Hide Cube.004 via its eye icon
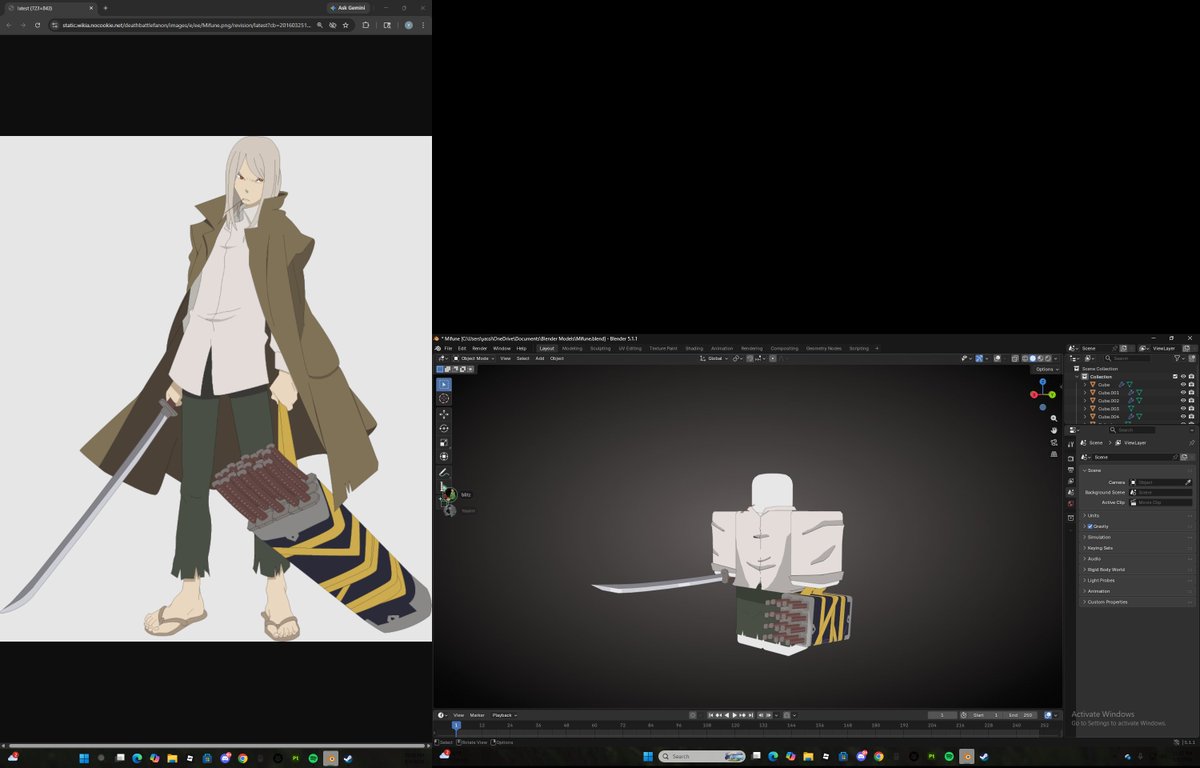The image size is (1200, 768). point(1183,416)
